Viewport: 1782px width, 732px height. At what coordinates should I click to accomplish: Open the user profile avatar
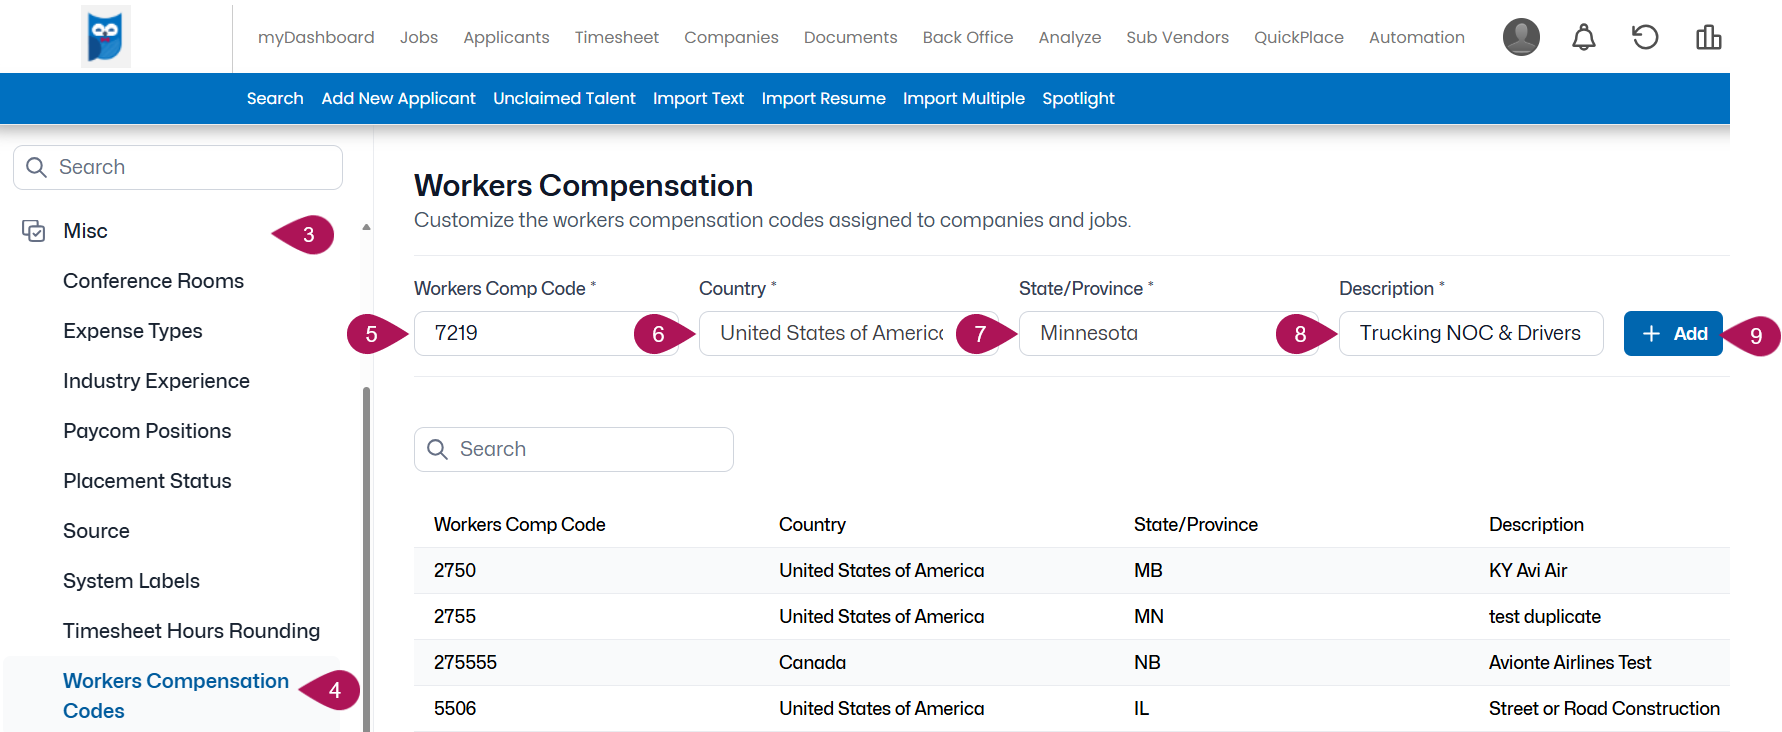pyautogui.click(x=1521, y=37)
